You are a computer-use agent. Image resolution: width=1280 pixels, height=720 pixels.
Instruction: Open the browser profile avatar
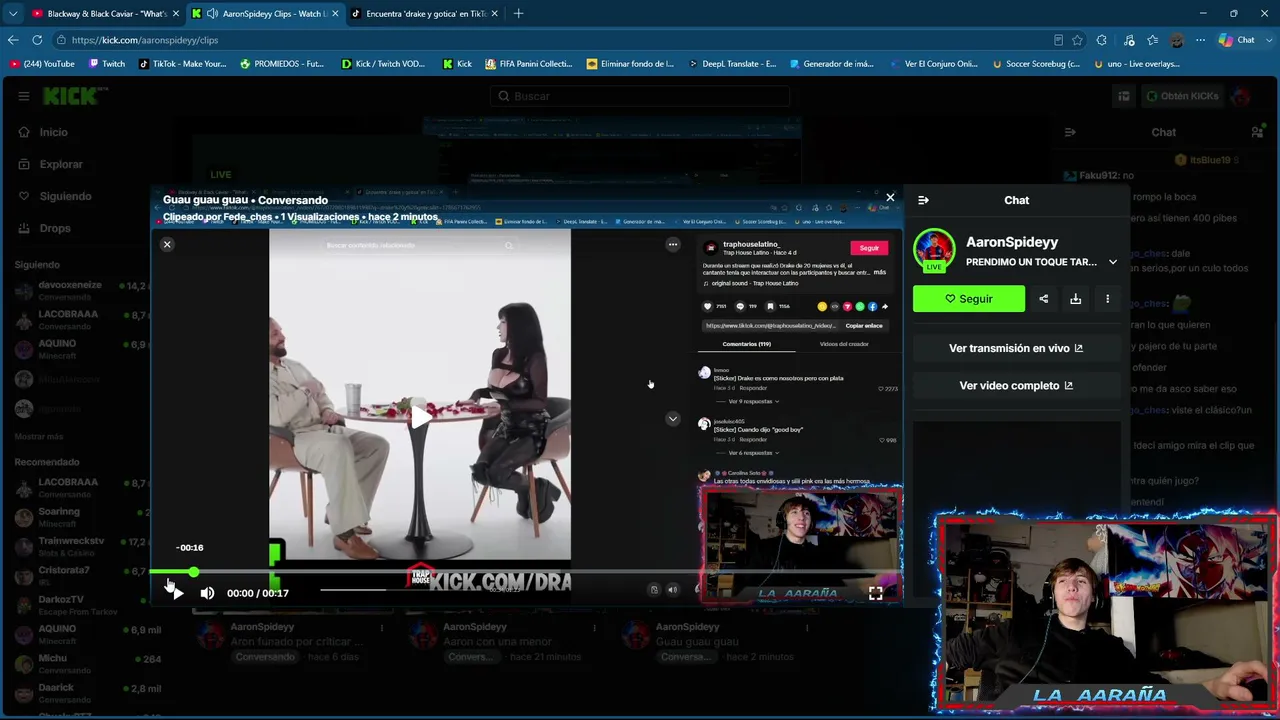pyautogui.click(x=1176, y=40)
